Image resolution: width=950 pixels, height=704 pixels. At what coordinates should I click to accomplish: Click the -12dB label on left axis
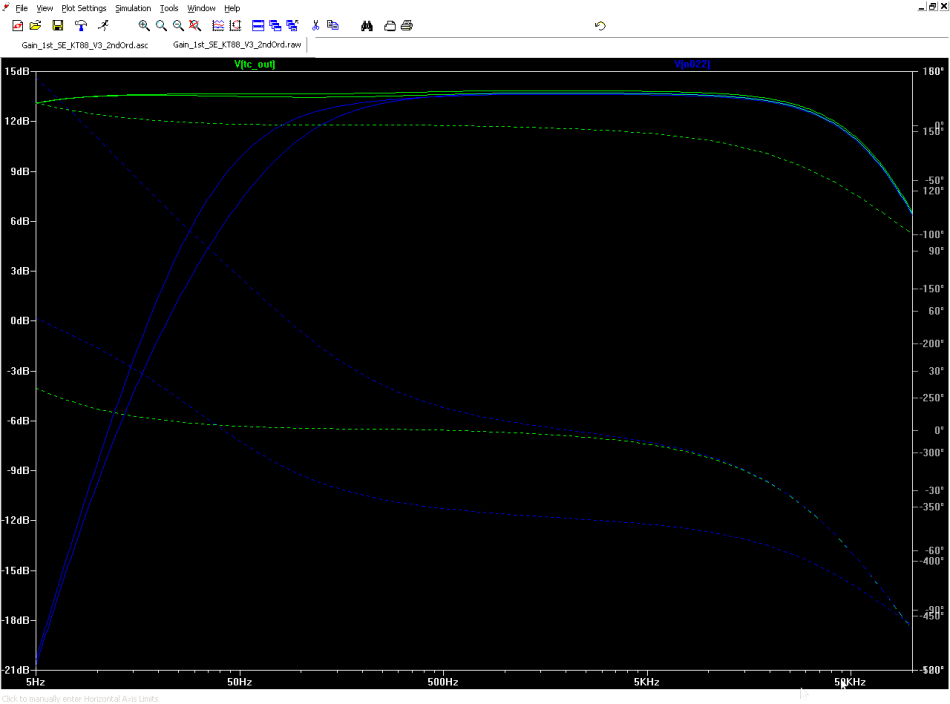pos(15,520)
